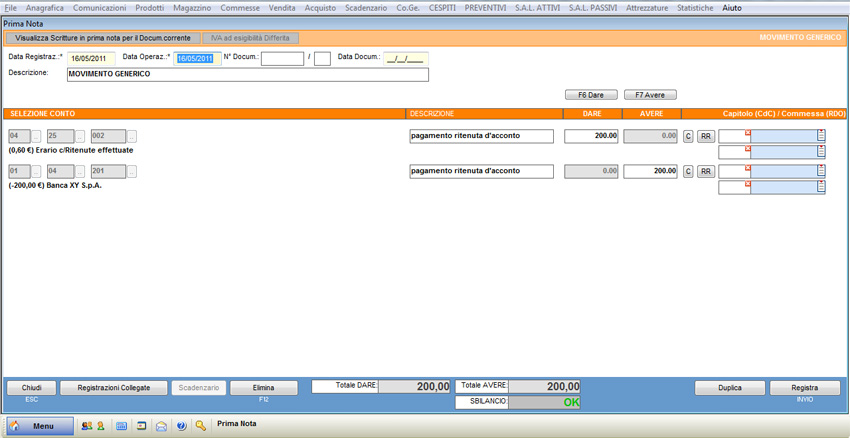
Task: Open the Magazzino menu
Action: 191,7
